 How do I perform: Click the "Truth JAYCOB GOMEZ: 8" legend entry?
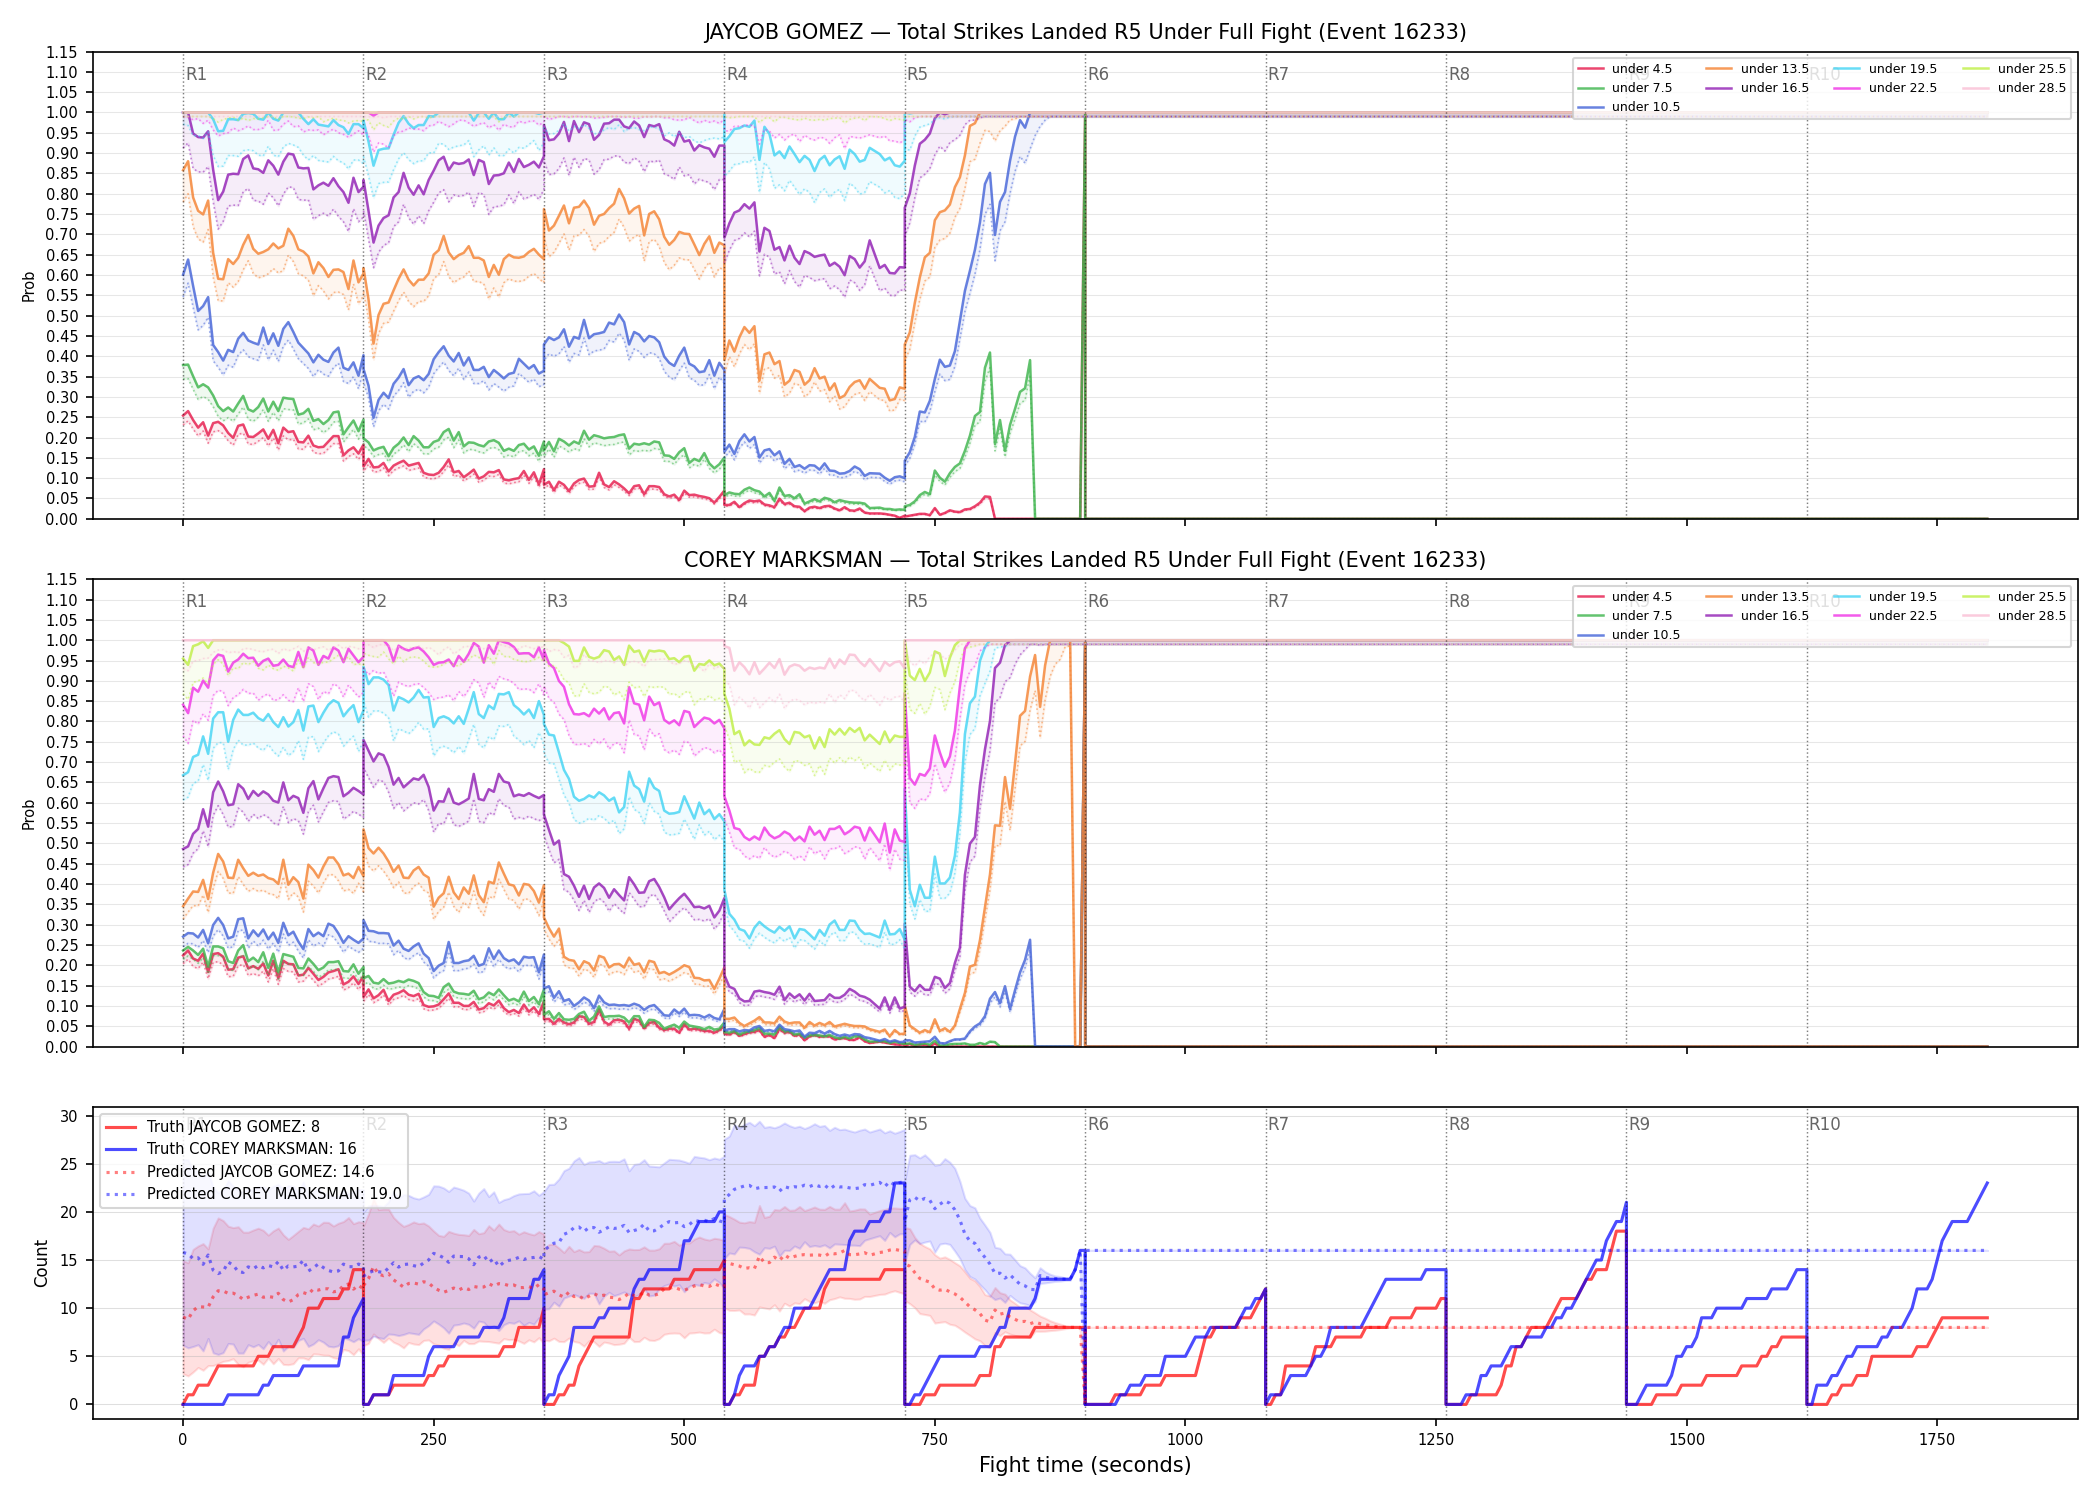click(x=213, y=1126)
